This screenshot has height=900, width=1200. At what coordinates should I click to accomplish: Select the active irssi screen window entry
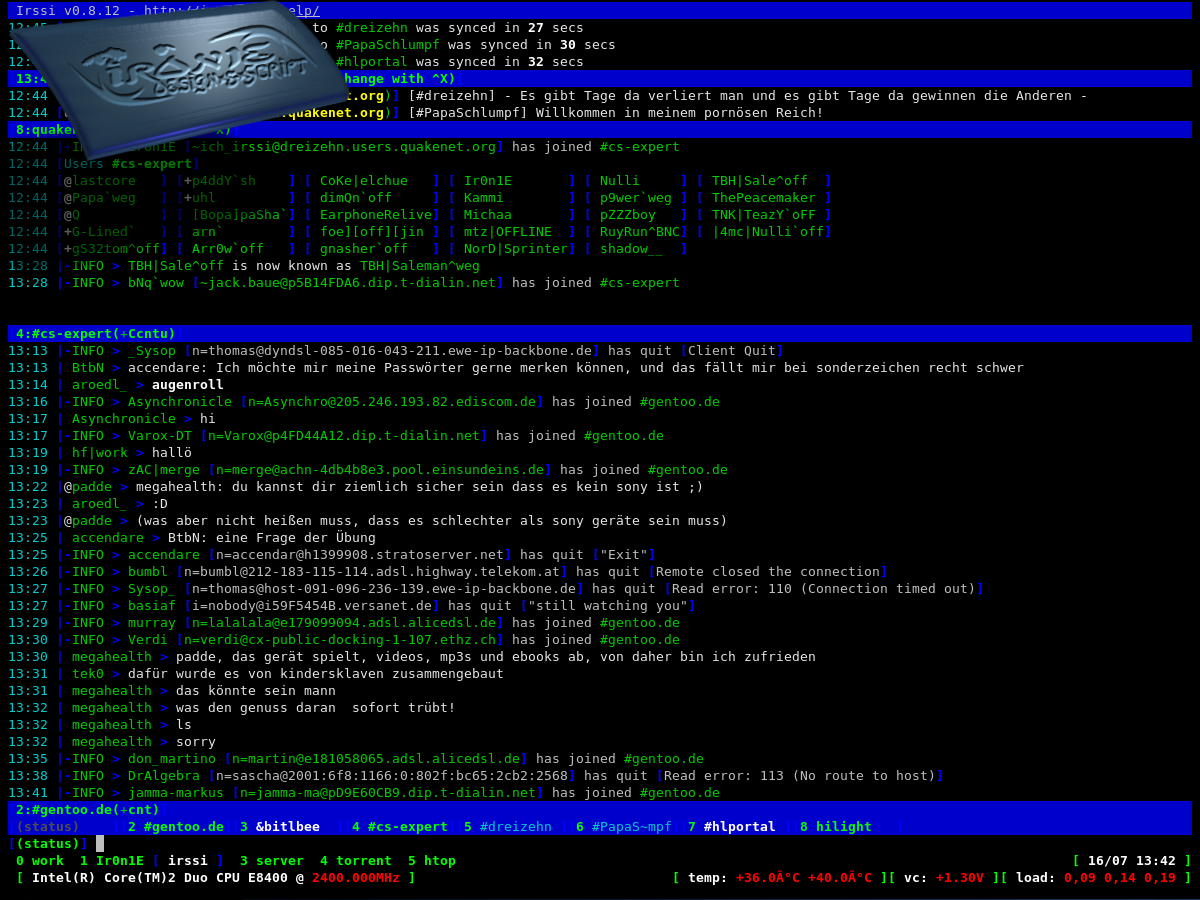pyautogui.click(x=188, y=861)
